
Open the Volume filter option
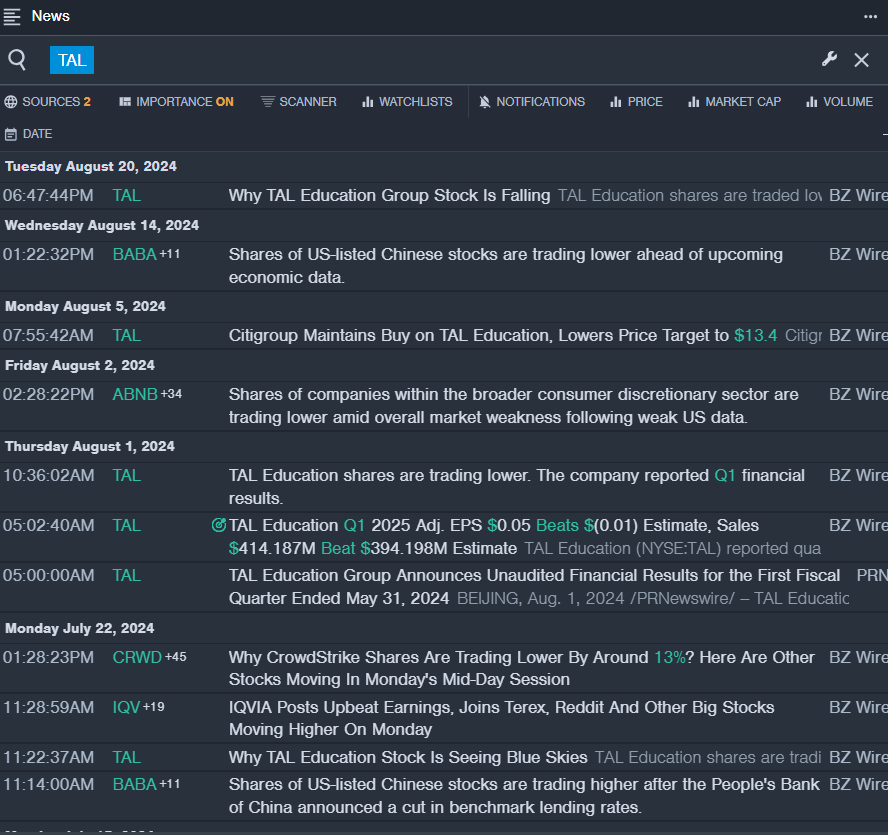click(x=839, y=102)
